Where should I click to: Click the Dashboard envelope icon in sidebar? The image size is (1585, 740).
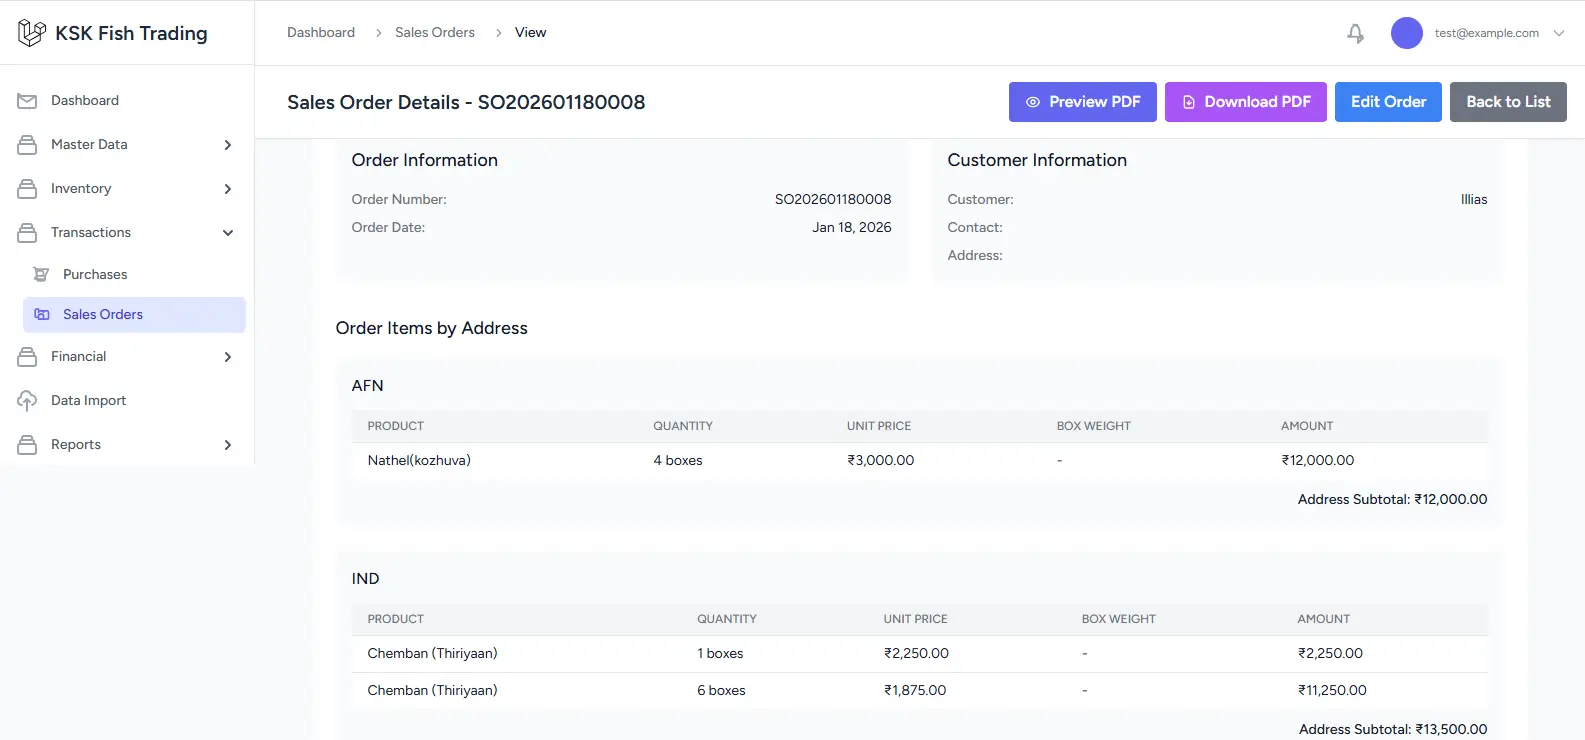click(27, 101)
